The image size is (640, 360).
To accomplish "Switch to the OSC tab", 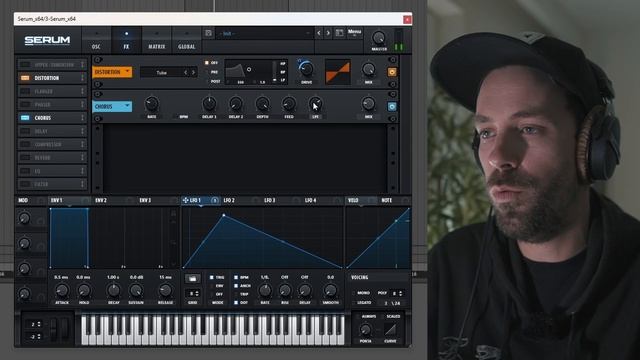I will pos(96,40).
